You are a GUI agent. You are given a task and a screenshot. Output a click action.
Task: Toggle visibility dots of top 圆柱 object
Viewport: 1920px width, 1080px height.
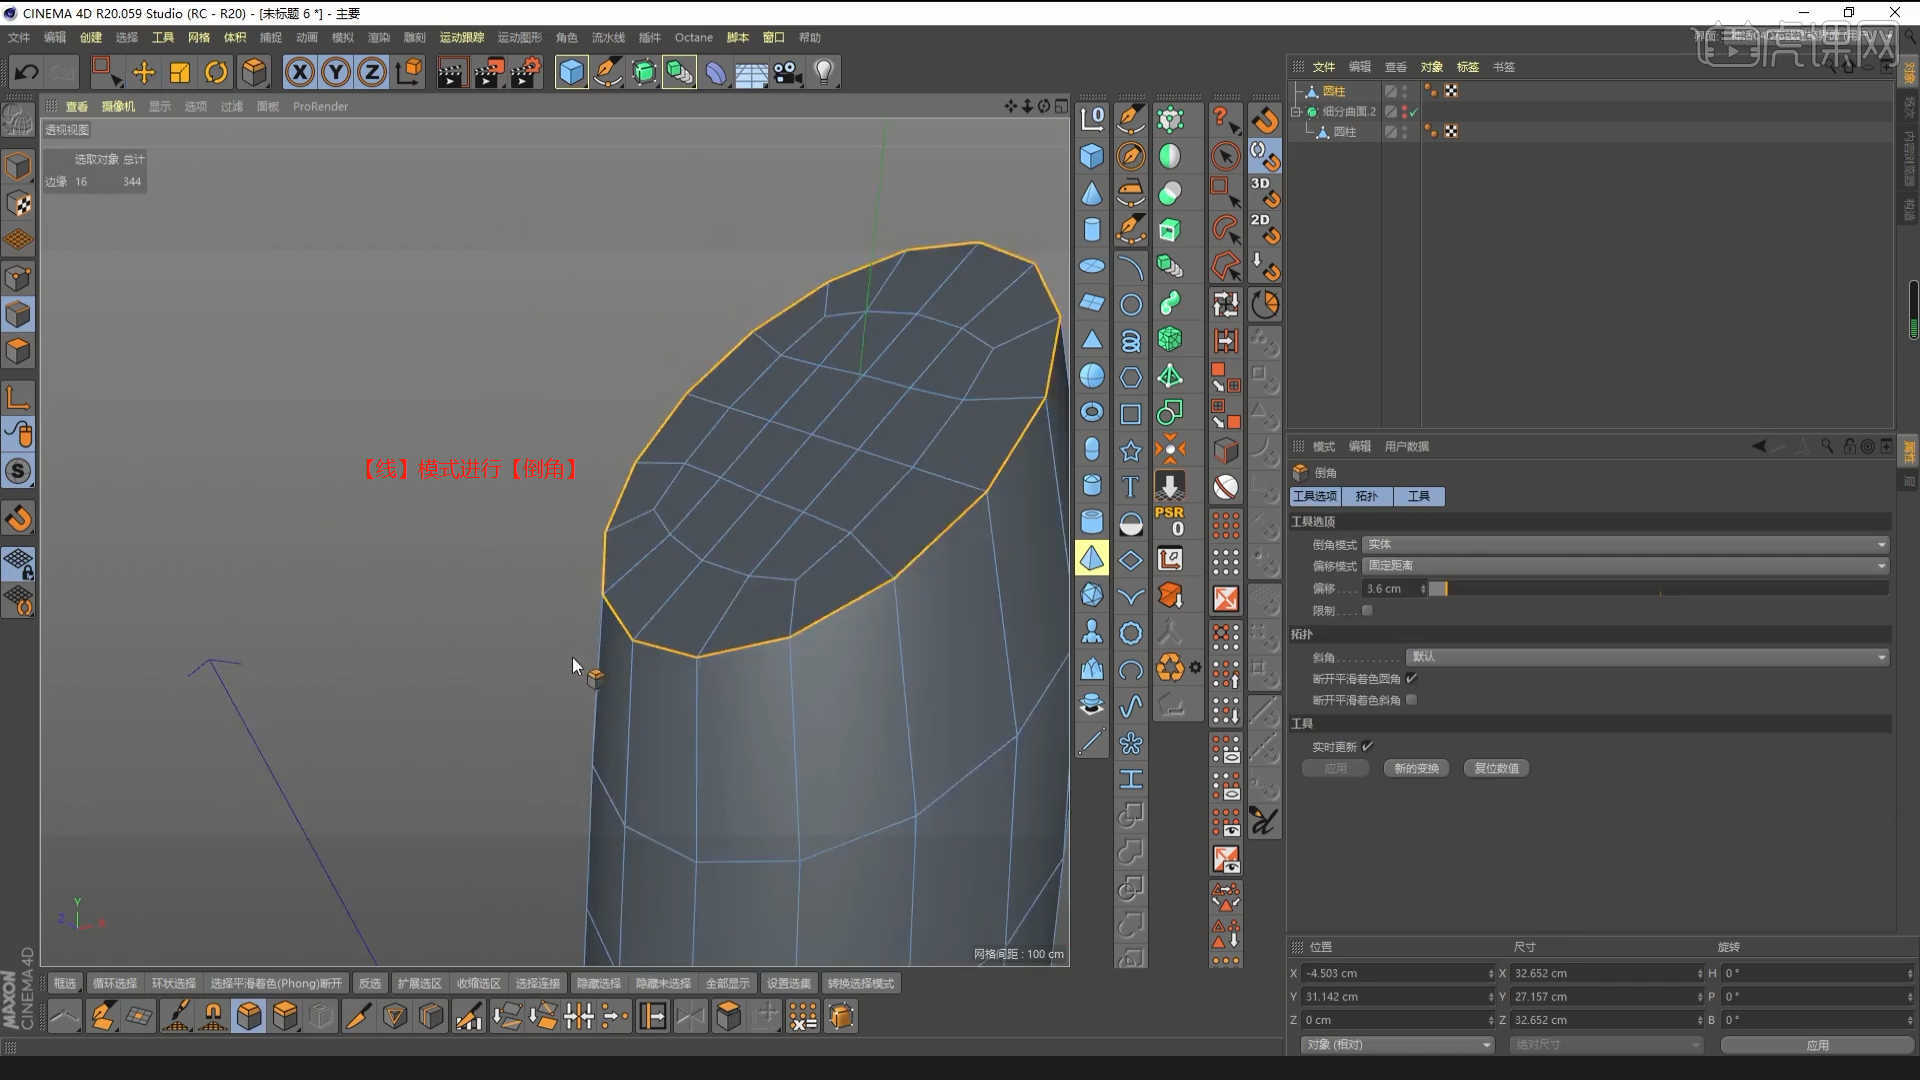point(1405,91)
